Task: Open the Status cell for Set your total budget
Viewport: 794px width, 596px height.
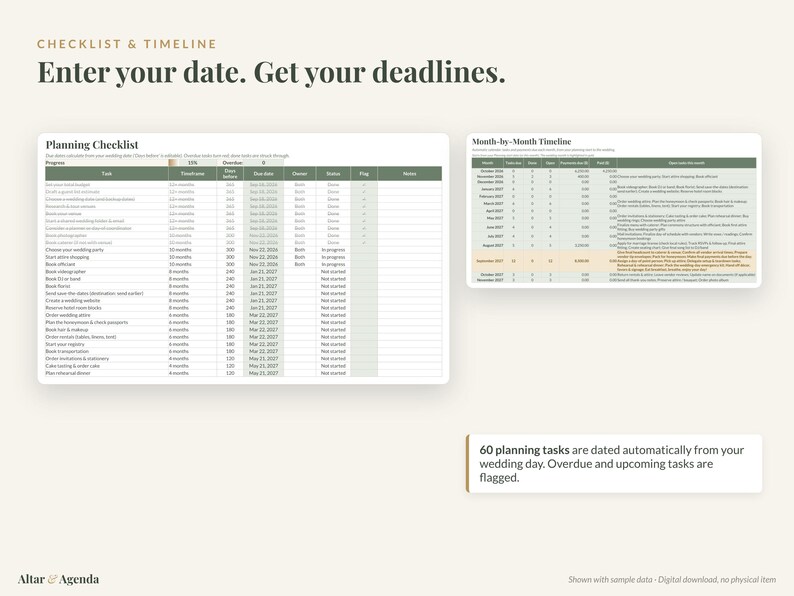Action: click(333, 185)
